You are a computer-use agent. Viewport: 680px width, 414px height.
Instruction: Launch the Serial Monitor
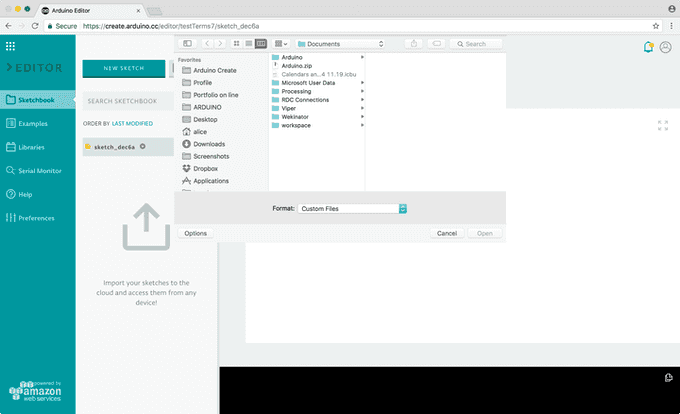pyautogui.click(x=40, y=170)
